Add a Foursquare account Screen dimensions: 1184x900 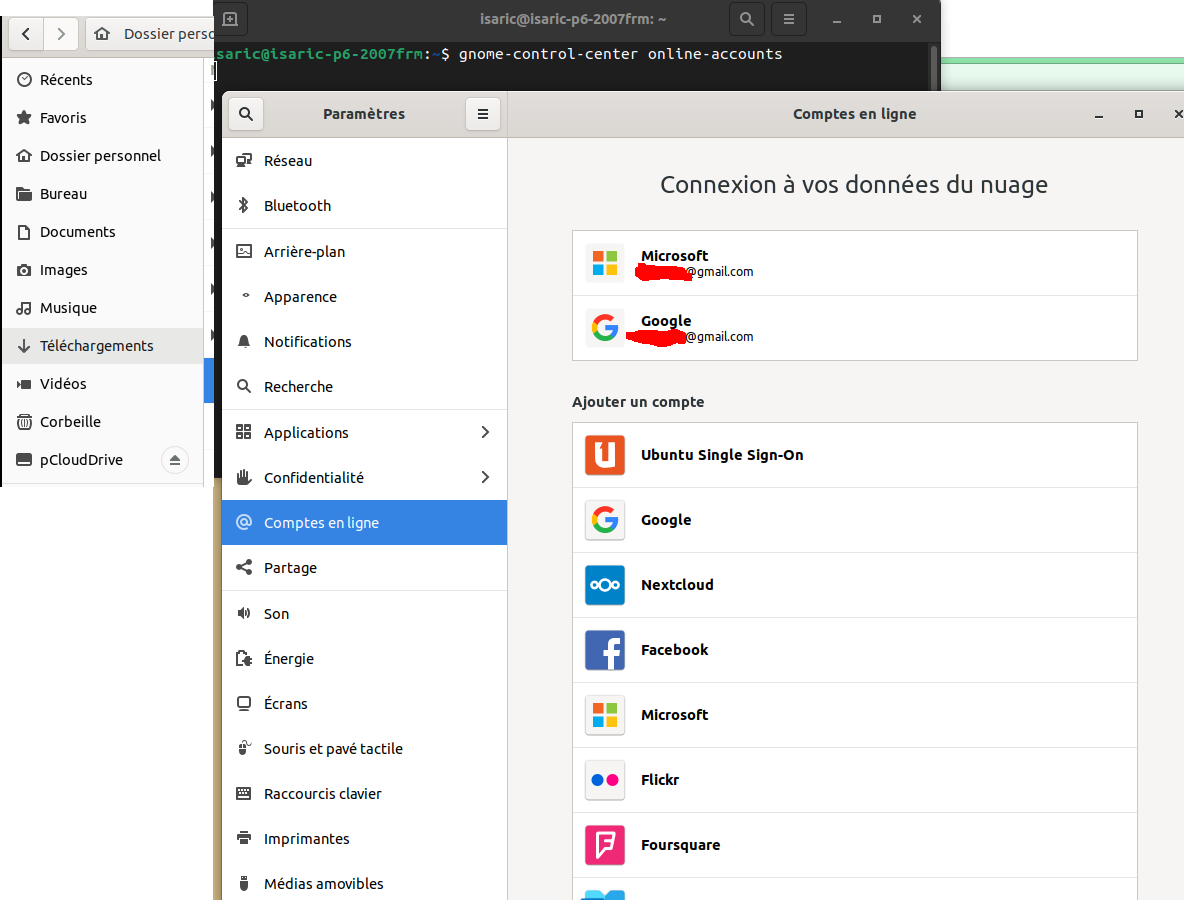(x=855, y=845)
